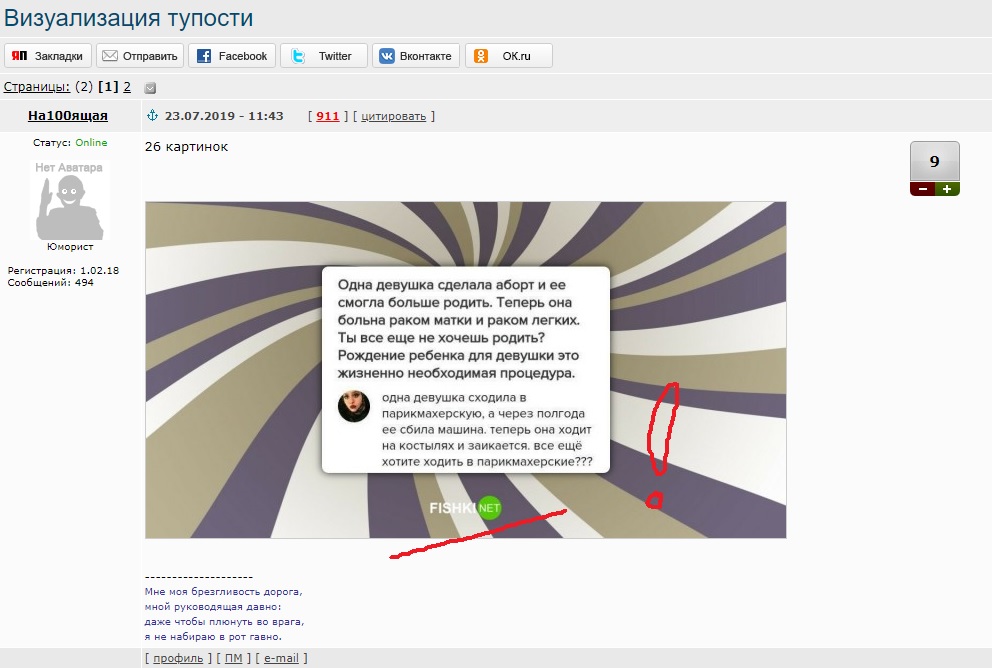This screenshot has height=668, width=994.
Task: Click the Отправить email share button
Action: point(140,56)
